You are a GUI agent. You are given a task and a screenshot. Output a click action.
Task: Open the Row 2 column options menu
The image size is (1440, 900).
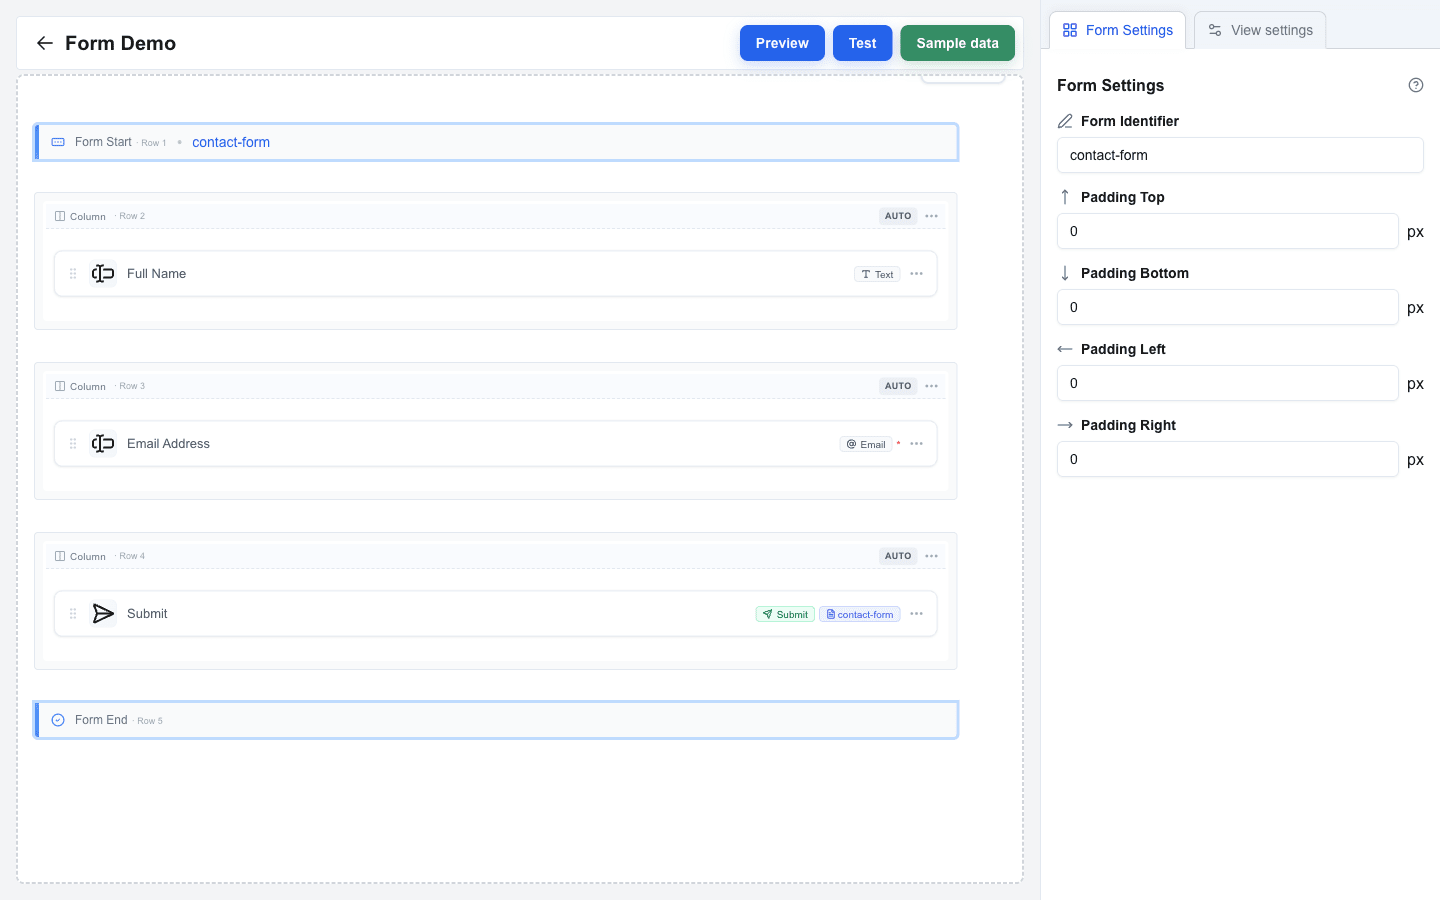tap(931, 216)
